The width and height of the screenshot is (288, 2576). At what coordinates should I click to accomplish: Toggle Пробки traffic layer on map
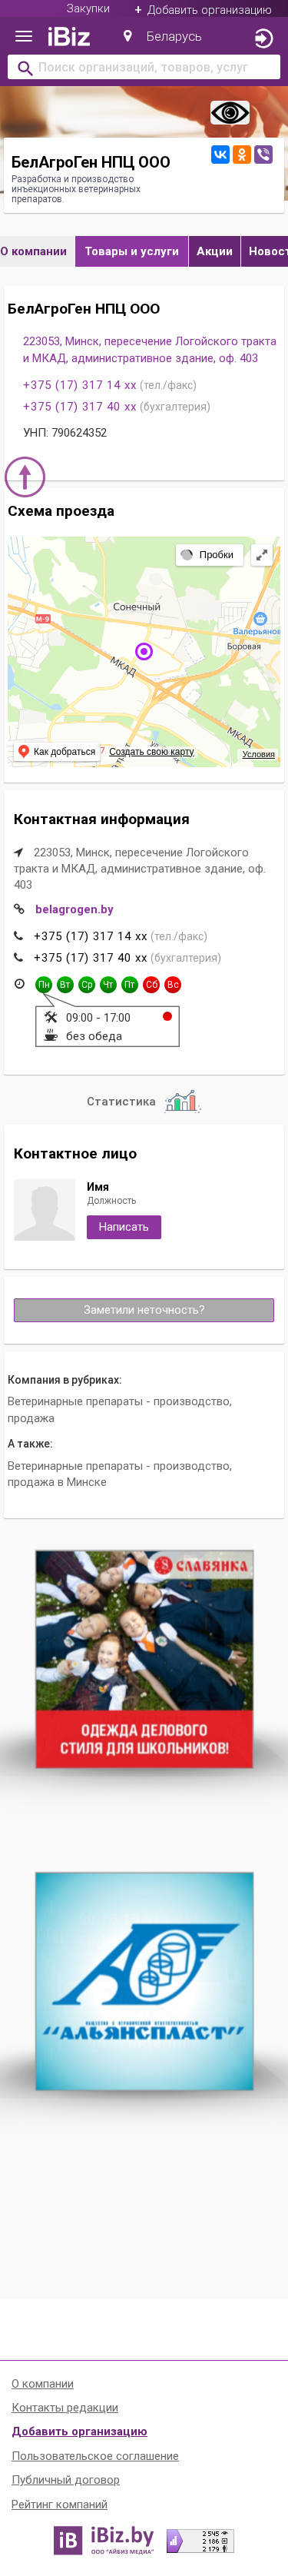pyautogui.click(x=210, y=554)
